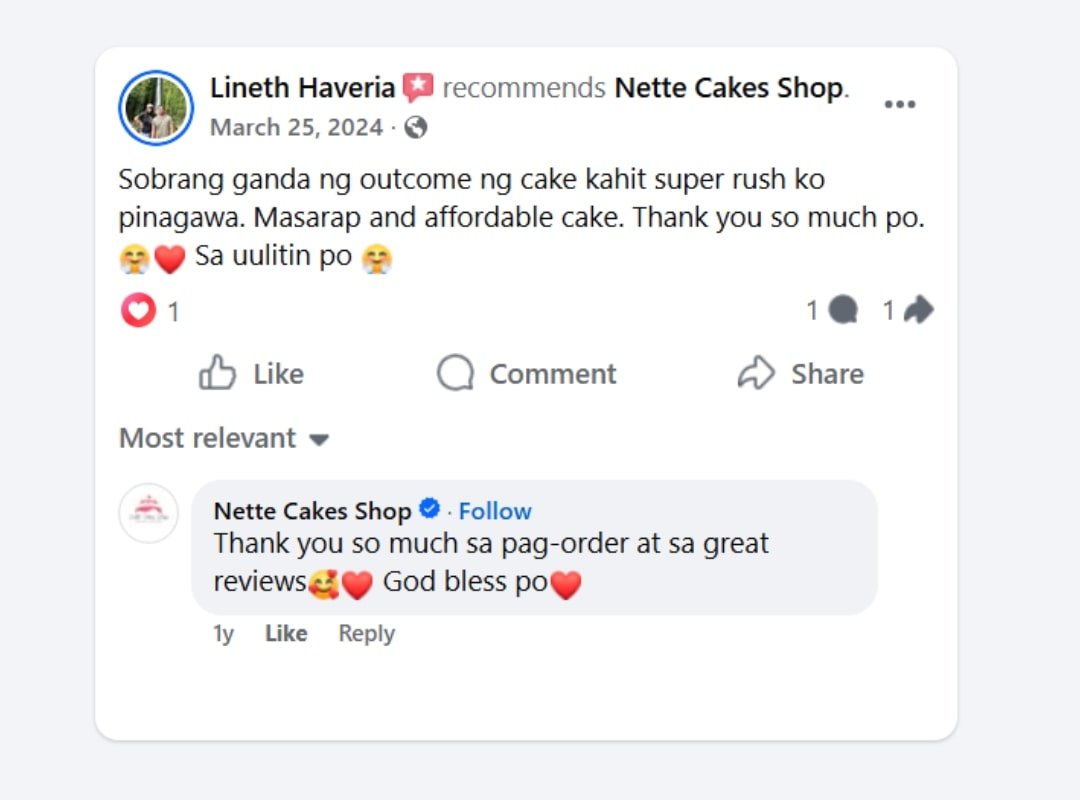Click the heart reaction icon
The image size is (1080, 800).
point(138,311)
